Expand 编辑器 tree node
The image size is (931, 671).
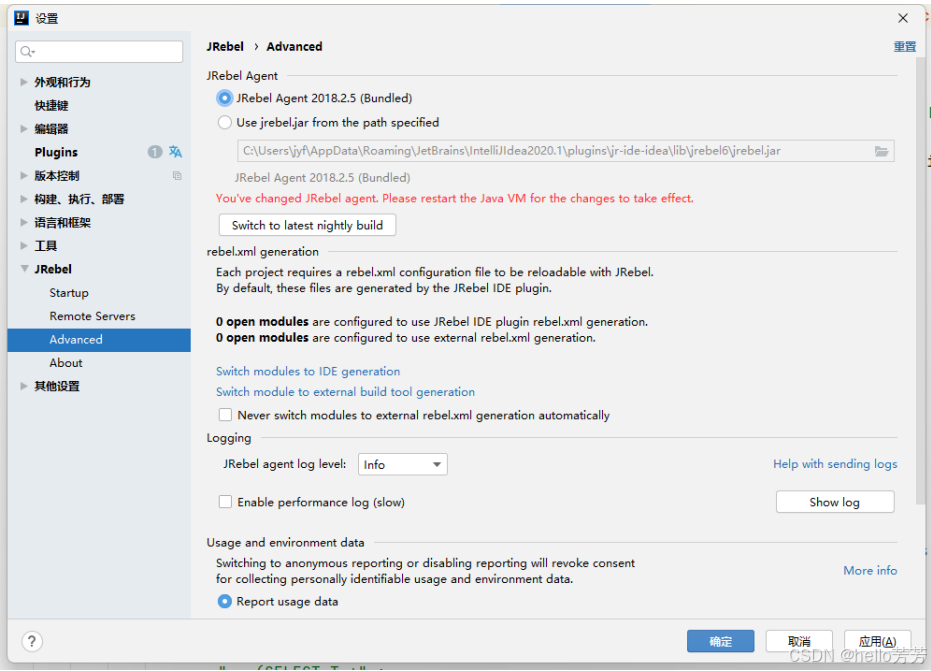pyautogui.click(x=24, y=128)
